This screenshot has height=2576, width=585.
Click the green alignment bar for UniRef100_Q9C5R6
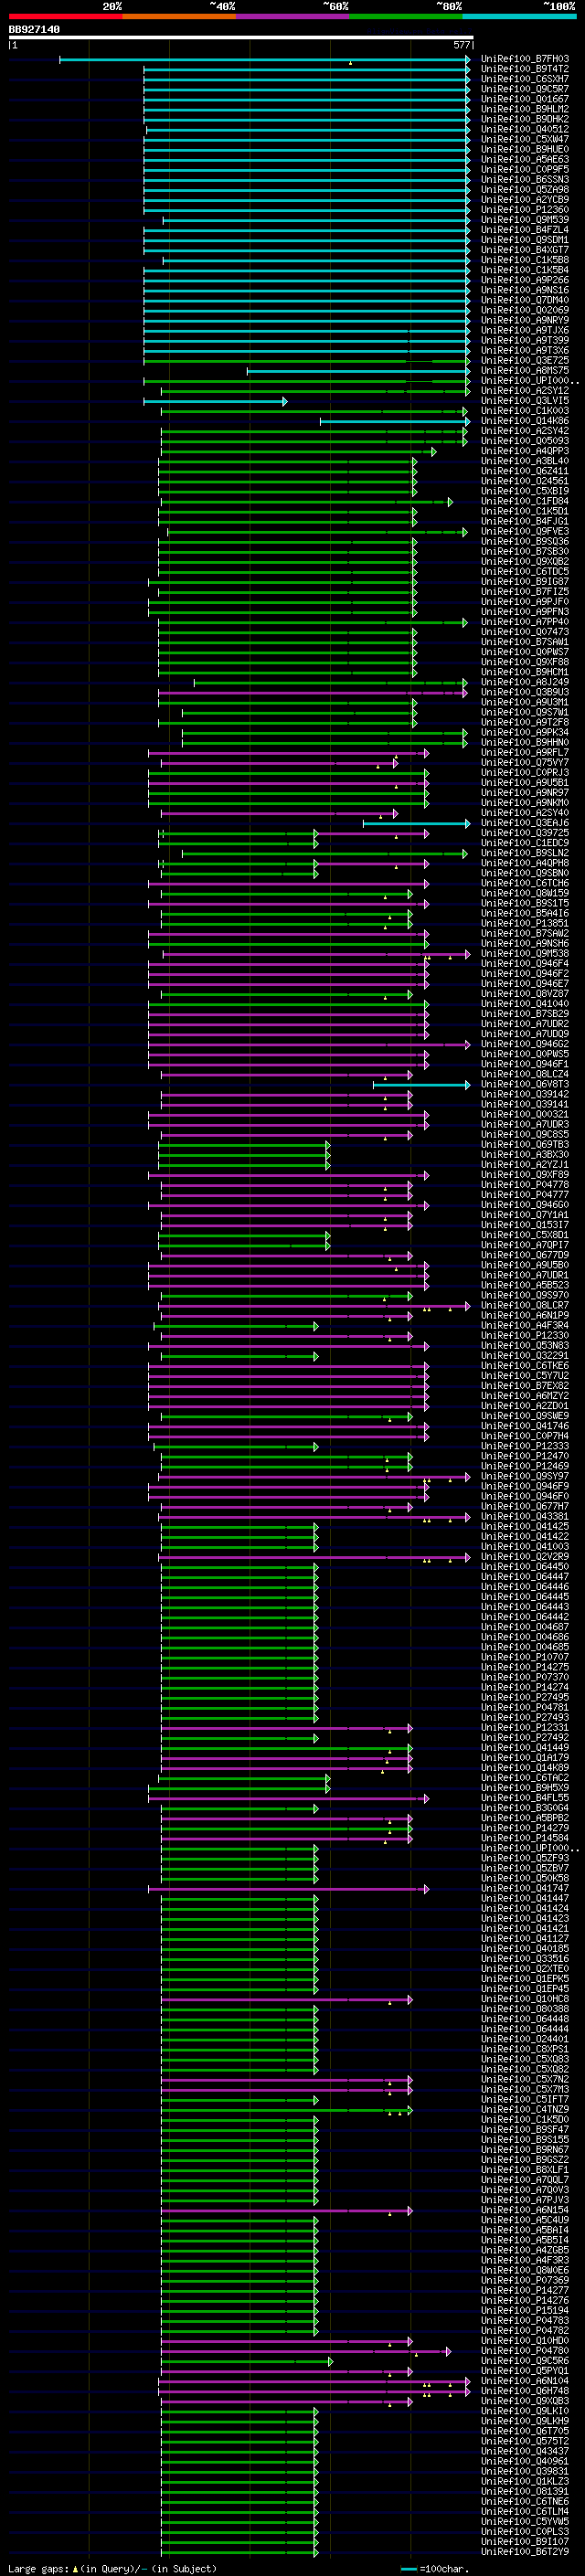247,2361
